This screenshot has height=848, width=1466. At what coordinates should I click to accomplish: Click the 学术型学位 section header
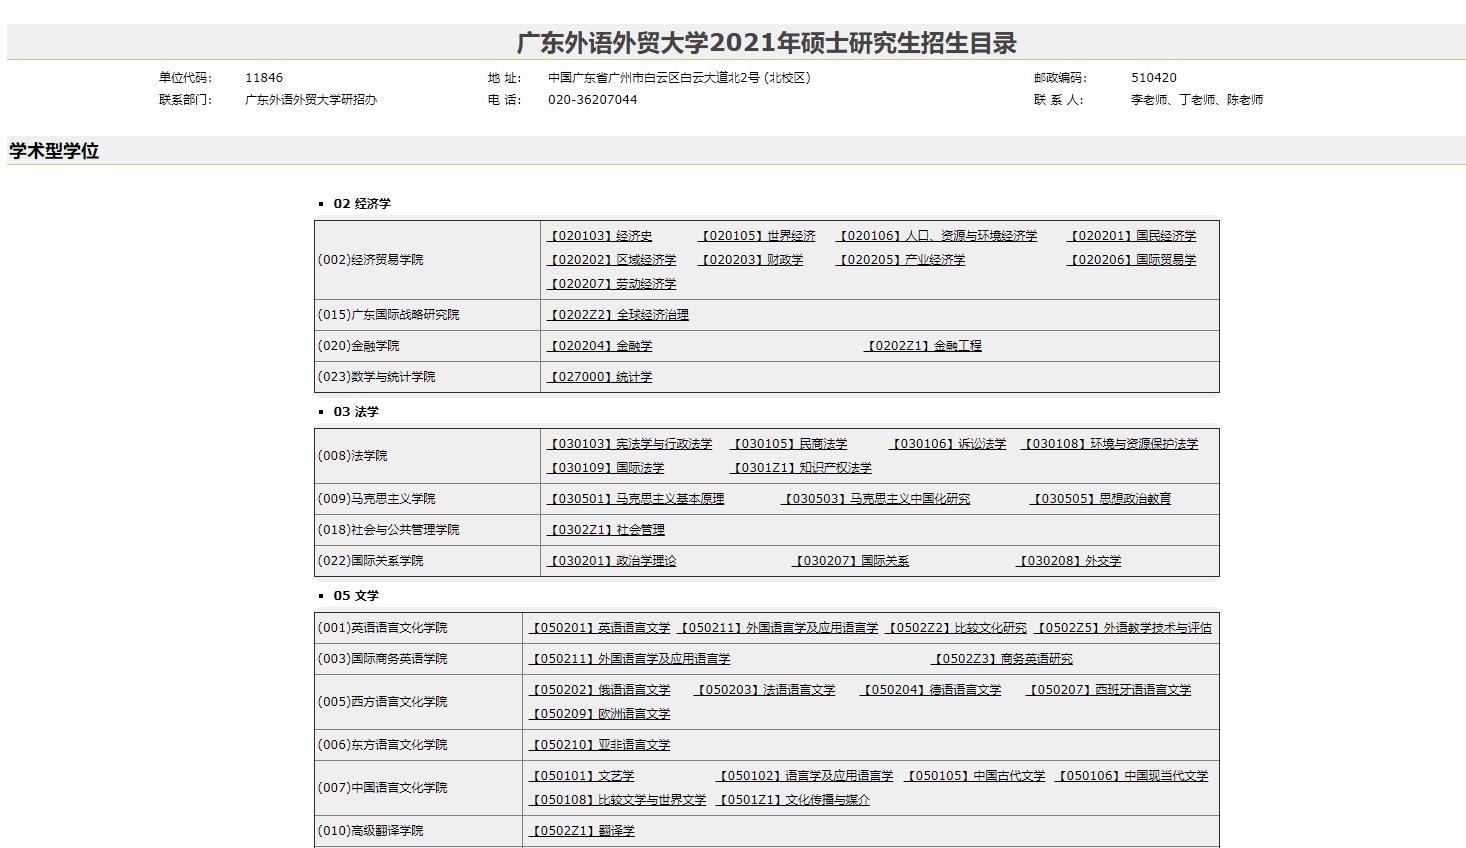[x=54, y=151]
